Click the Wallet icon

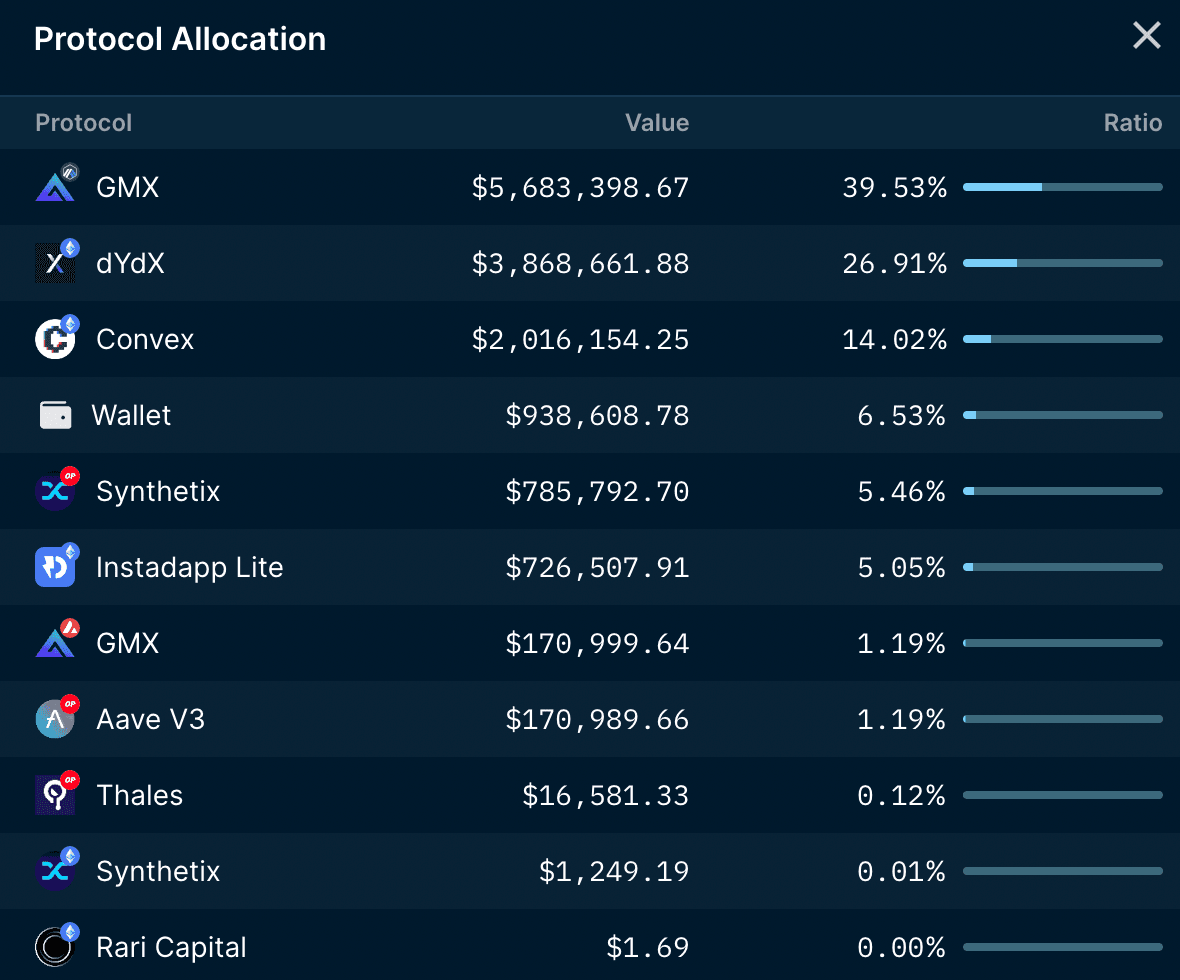coord(55,415)
